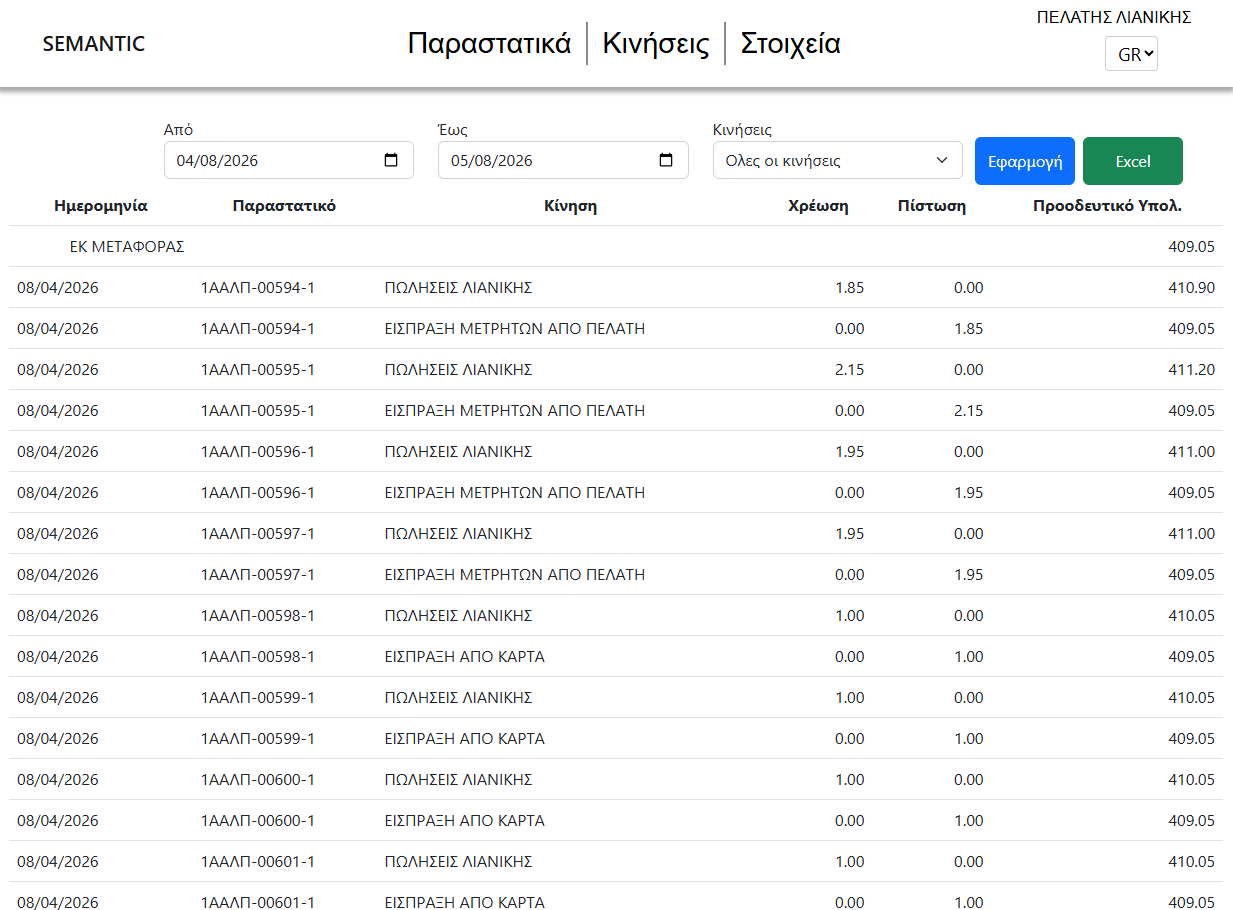Image resolution: width=1233 pixels, height=910 pixels.
Task: Click ΕΙΣΠΡΑΞΗ ΜΕΤΡΗΤΩΝ ΑΠΟ ΠΕΛΑΤΗ for 1ΑΑΛΠ-00597-1
Action: 515,574
